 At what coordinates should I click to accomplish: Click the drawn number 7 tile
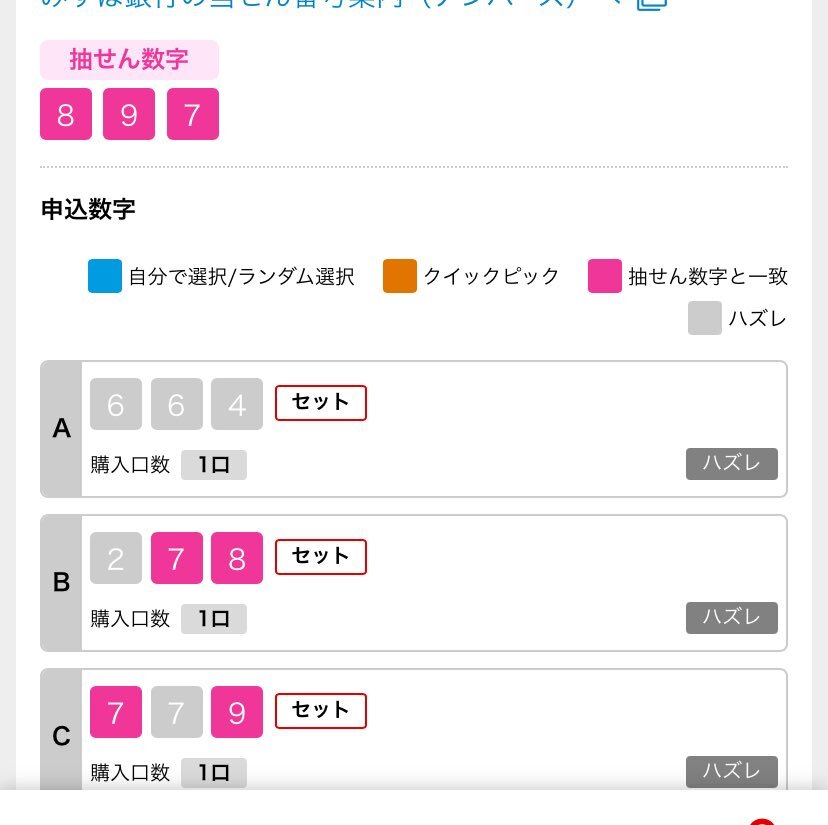(x=193, y=114)
